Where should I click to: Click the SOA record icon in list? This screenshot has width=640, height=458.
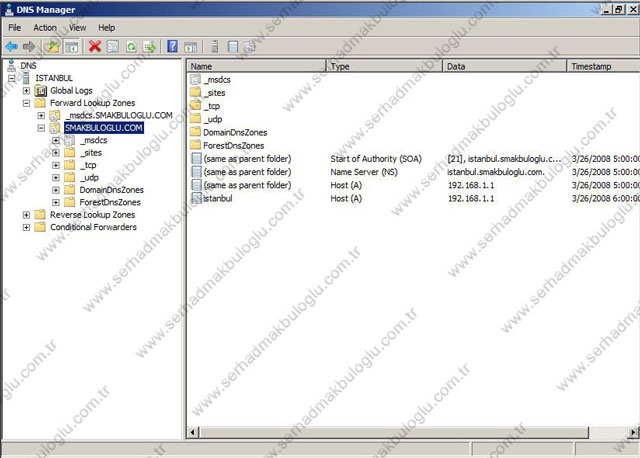click(x=196, y=158)
